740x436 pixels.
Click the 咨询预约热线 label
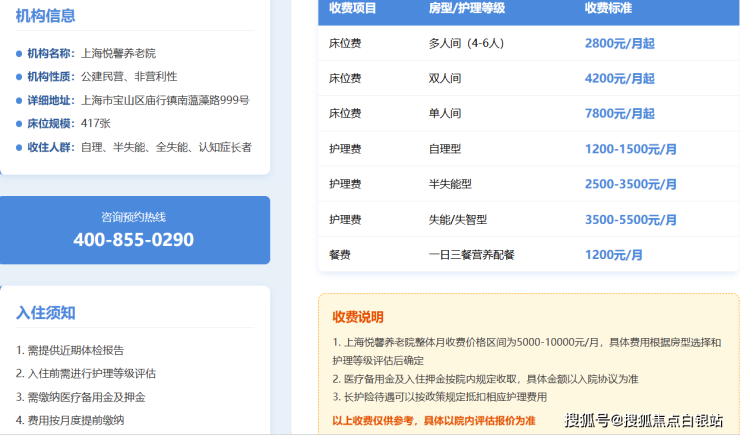coord(134,217)
